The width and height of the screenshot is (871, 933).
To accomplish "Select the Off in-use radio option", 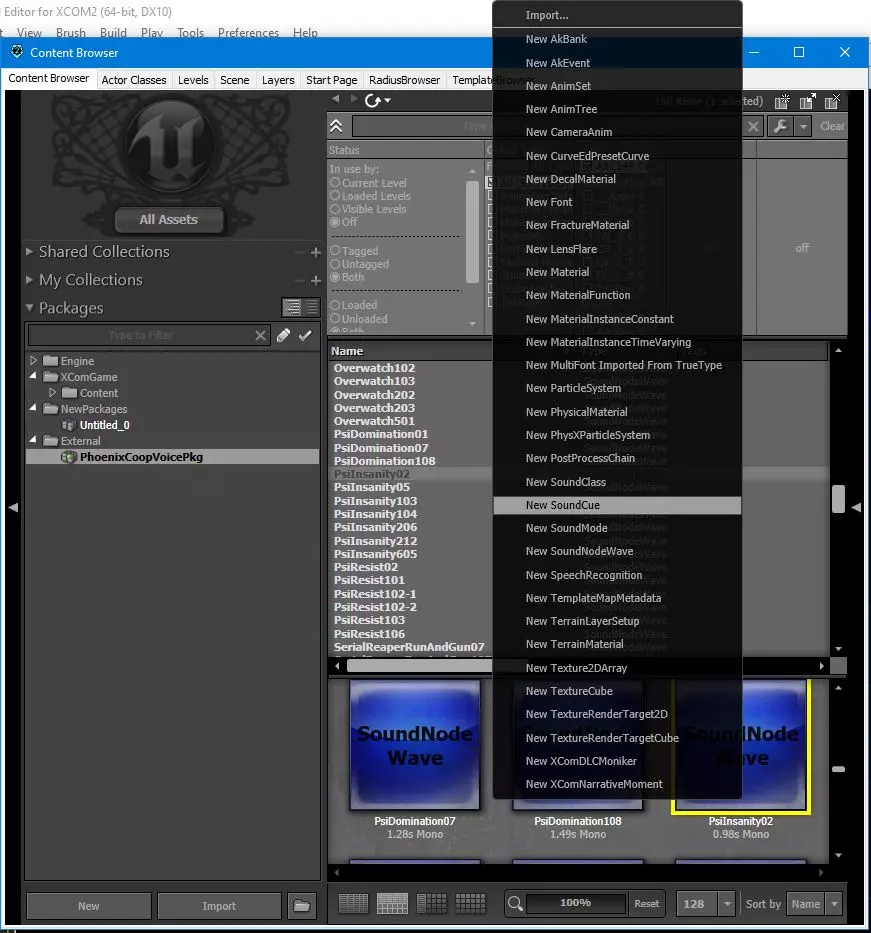I will (335, 222).
